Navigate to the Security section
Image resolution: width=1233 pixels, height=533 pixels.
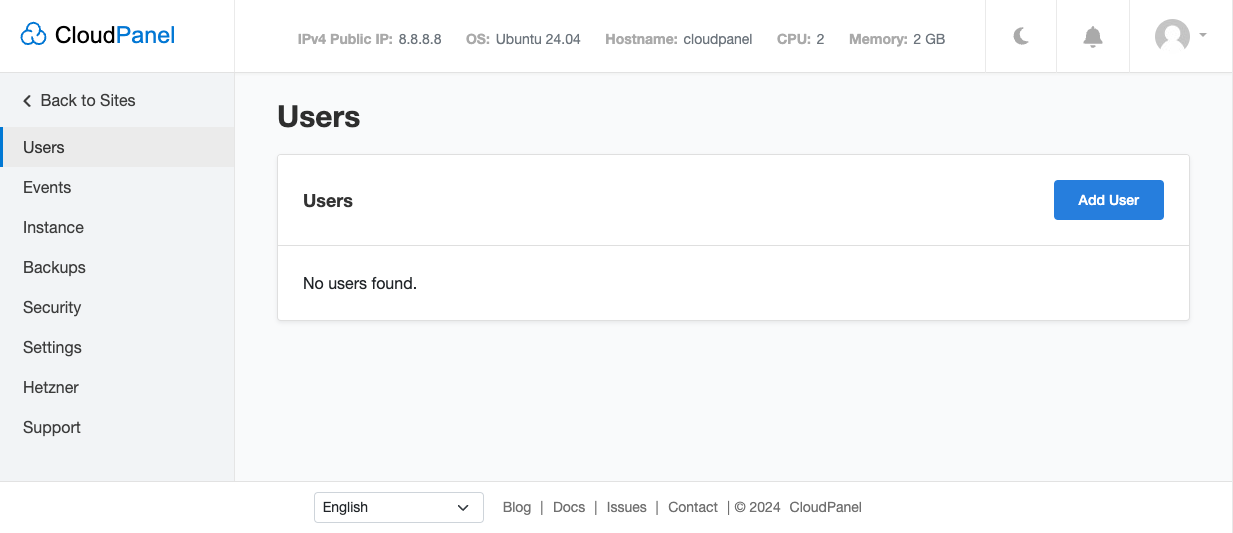click(x=52, y=307)
